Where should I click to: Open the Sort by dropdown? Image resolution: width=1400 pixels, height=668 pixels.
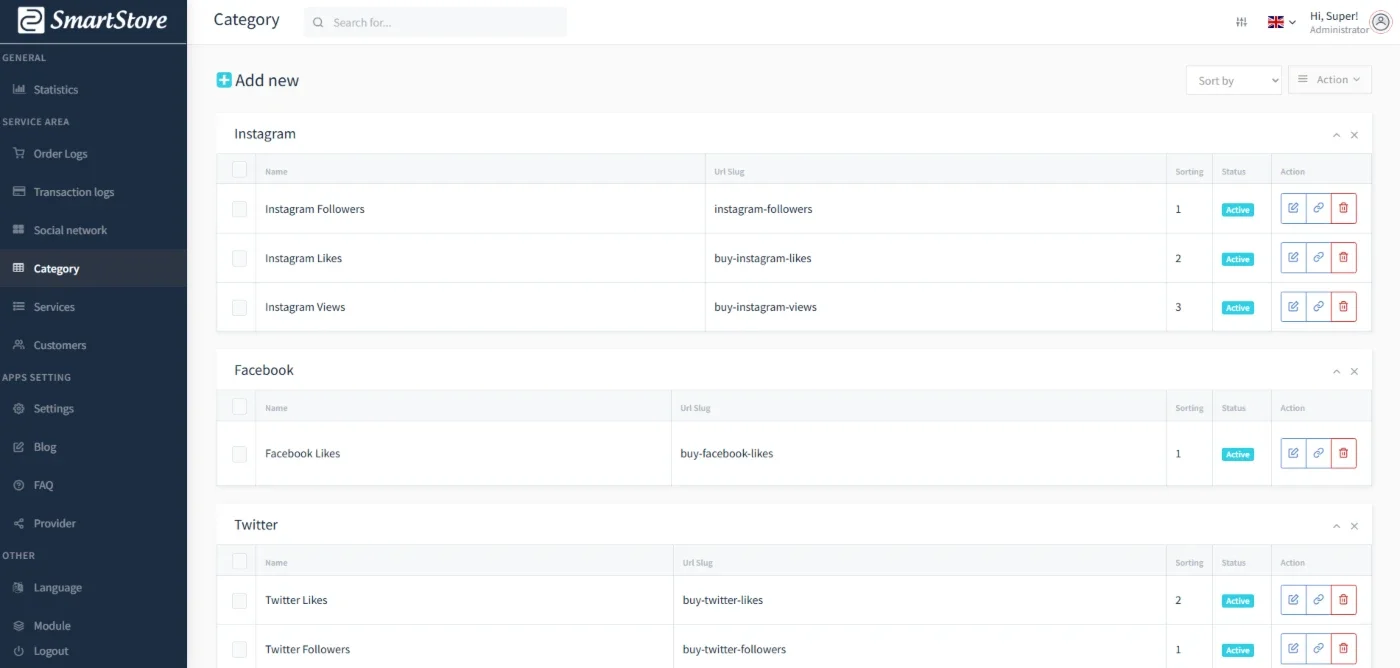tap(1233, 80)
